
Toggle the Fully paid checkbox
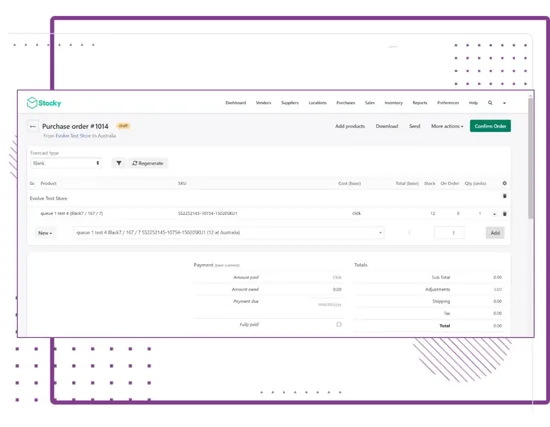[x=338, y=325]
